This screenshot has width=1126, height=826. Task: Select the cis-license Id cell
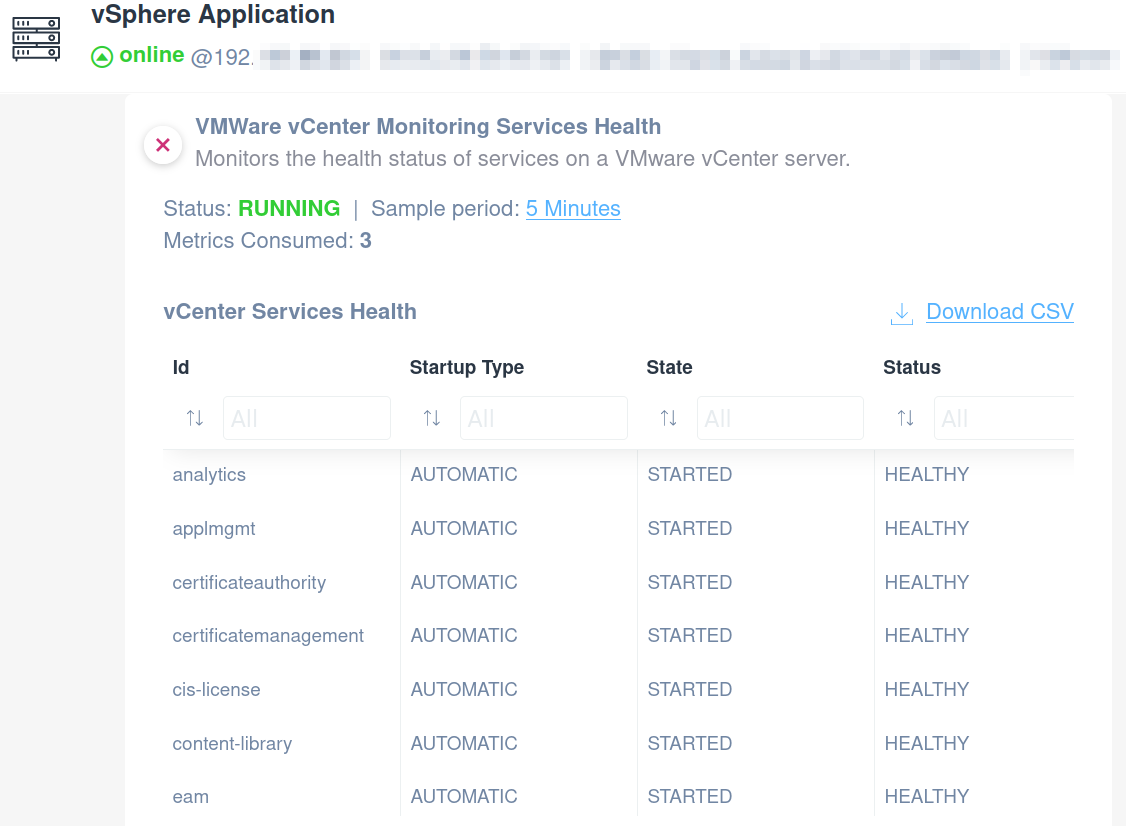pos(216,690)
